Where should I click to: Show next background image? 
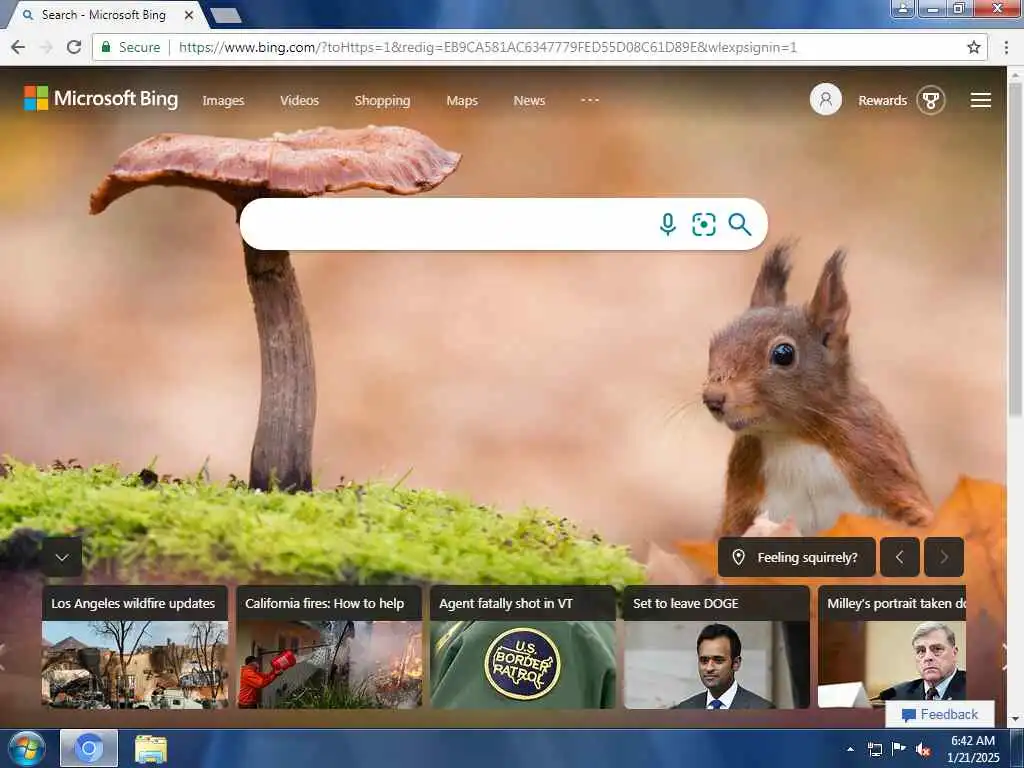point(944,557)
